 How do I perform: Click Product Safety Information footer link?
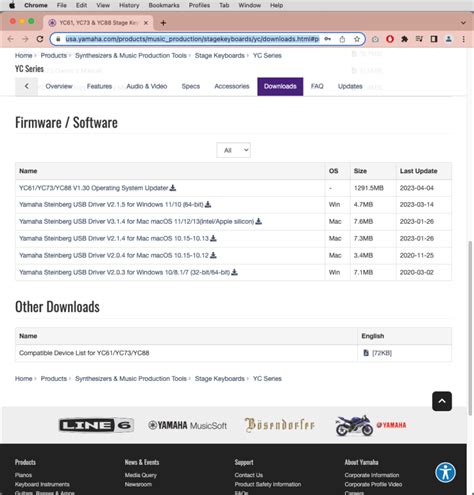(268, 484)
